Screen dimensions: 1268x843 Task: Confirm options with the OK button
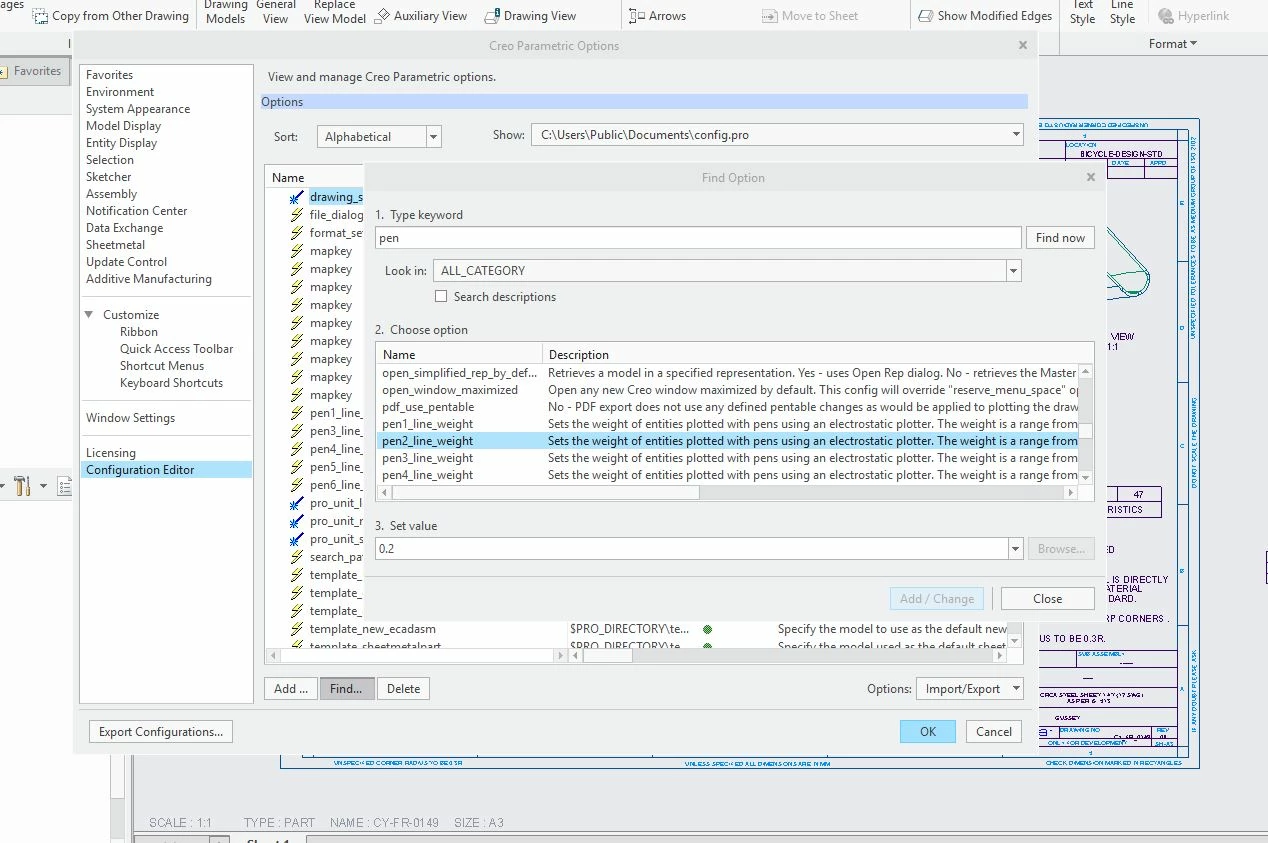coord(928,732)
